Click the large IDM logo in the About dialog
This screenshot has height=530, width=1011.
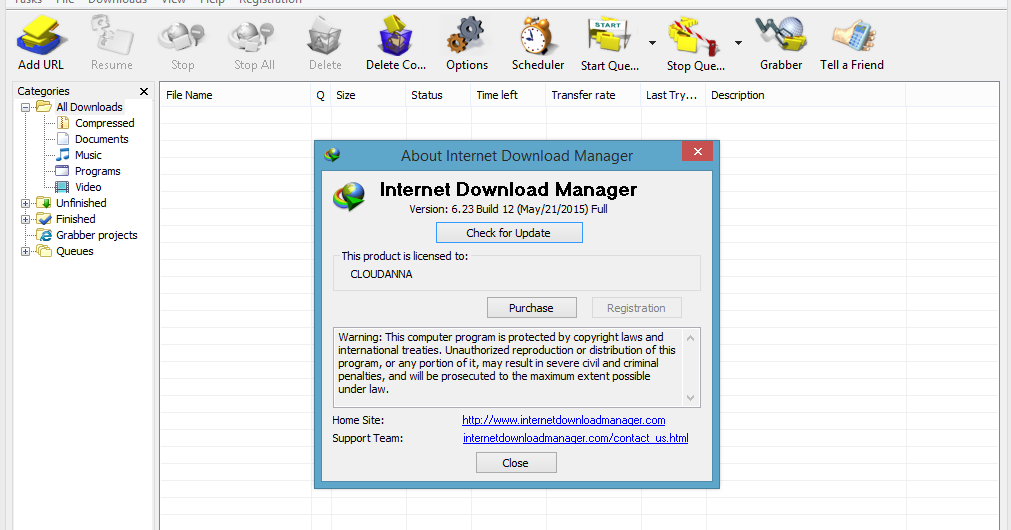pos(349,197)
